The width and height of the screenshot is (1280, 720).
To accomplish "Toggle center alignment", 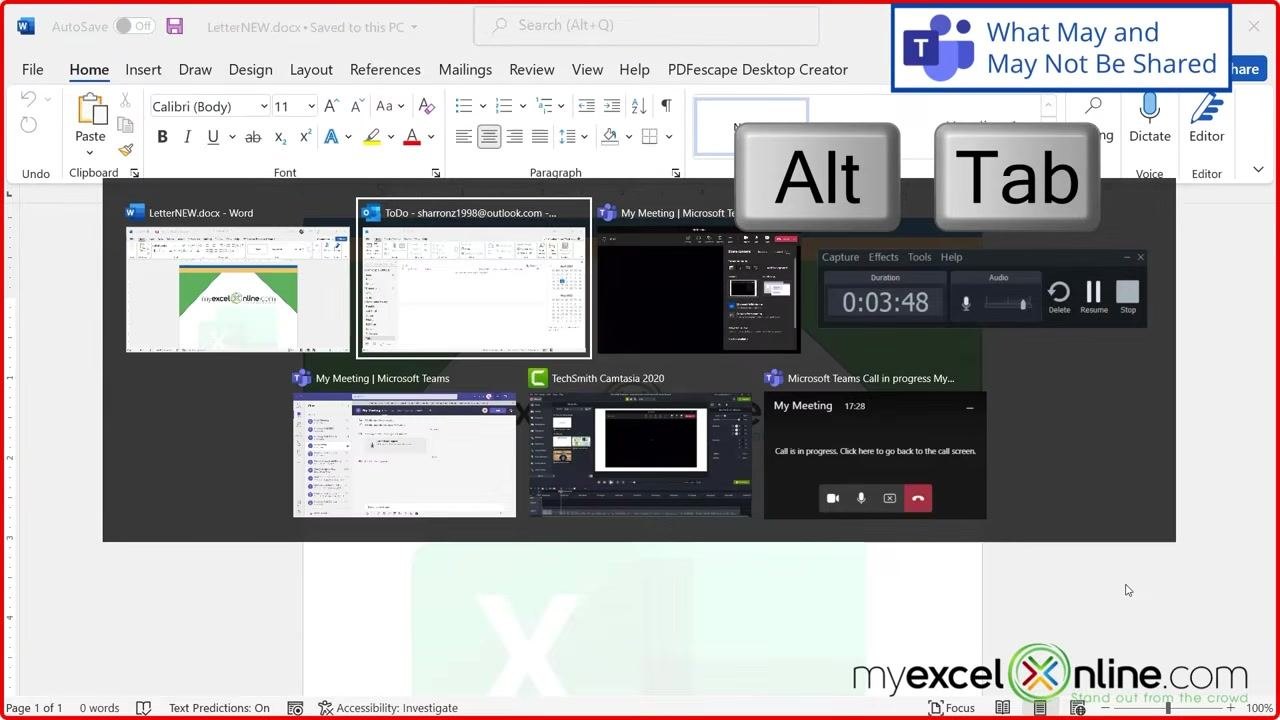I will pyautogui.click(x=489, y=137).
